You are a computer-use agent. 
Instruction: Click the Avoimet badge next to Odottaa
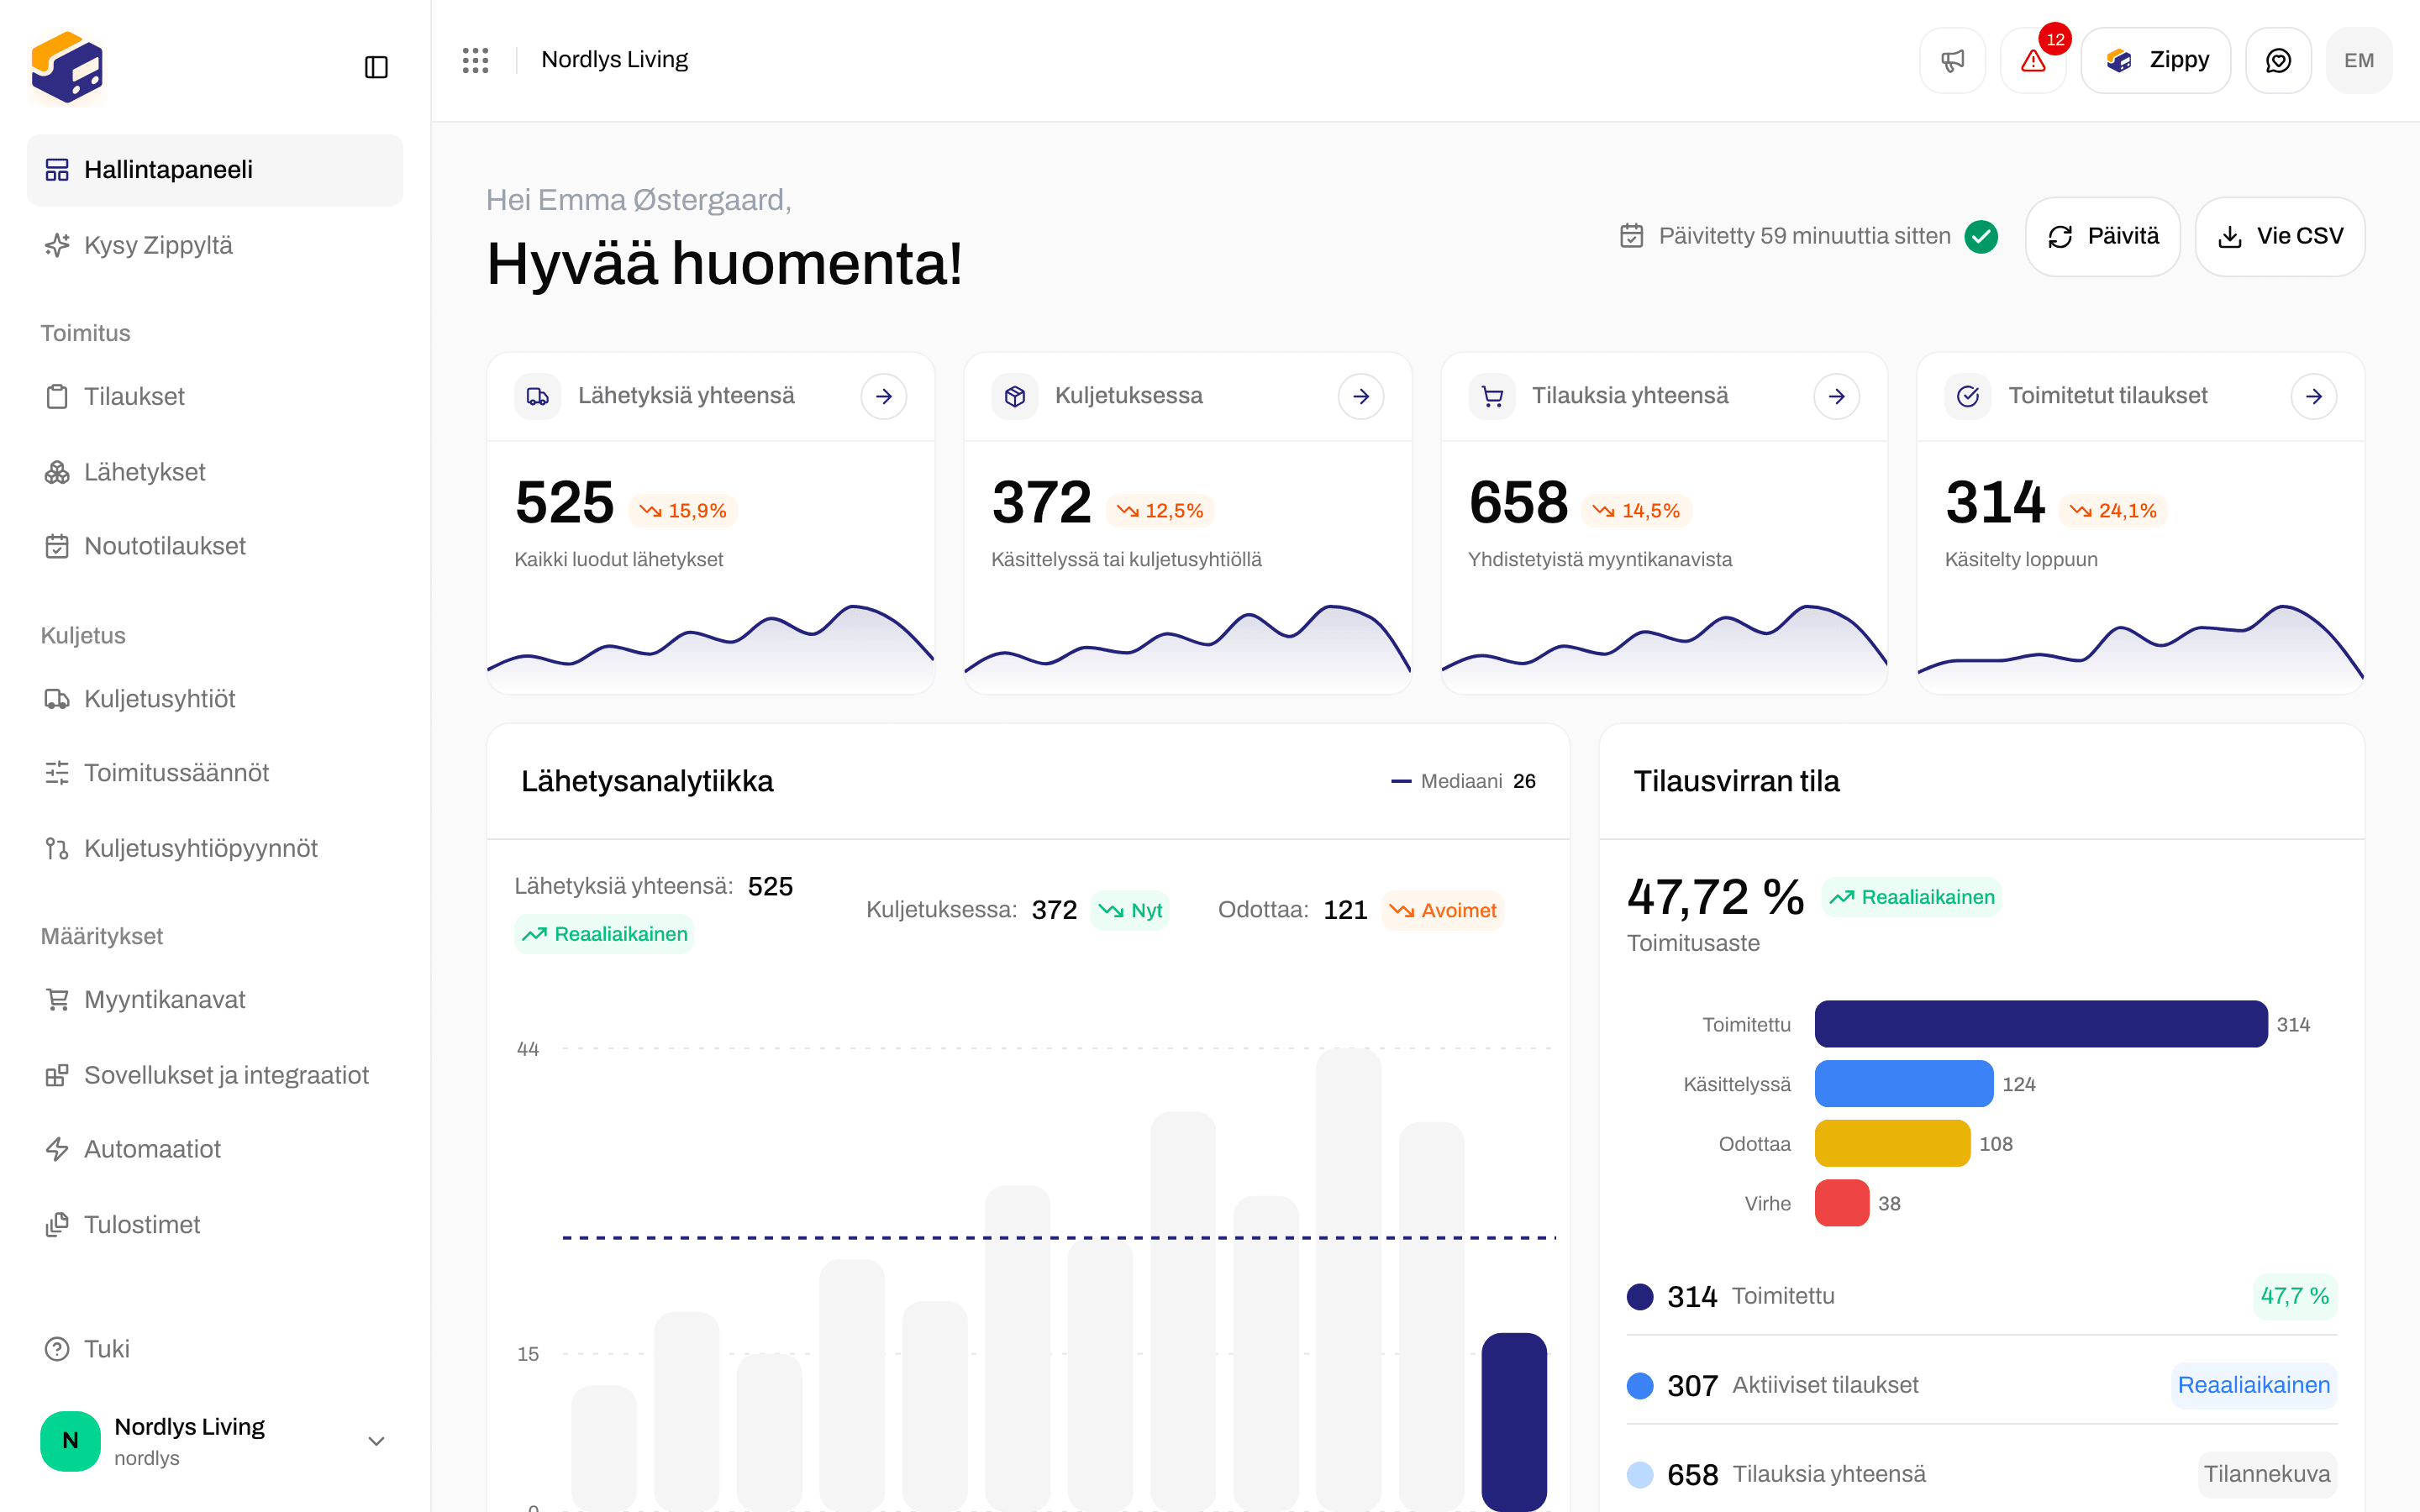coord(1442,911)
